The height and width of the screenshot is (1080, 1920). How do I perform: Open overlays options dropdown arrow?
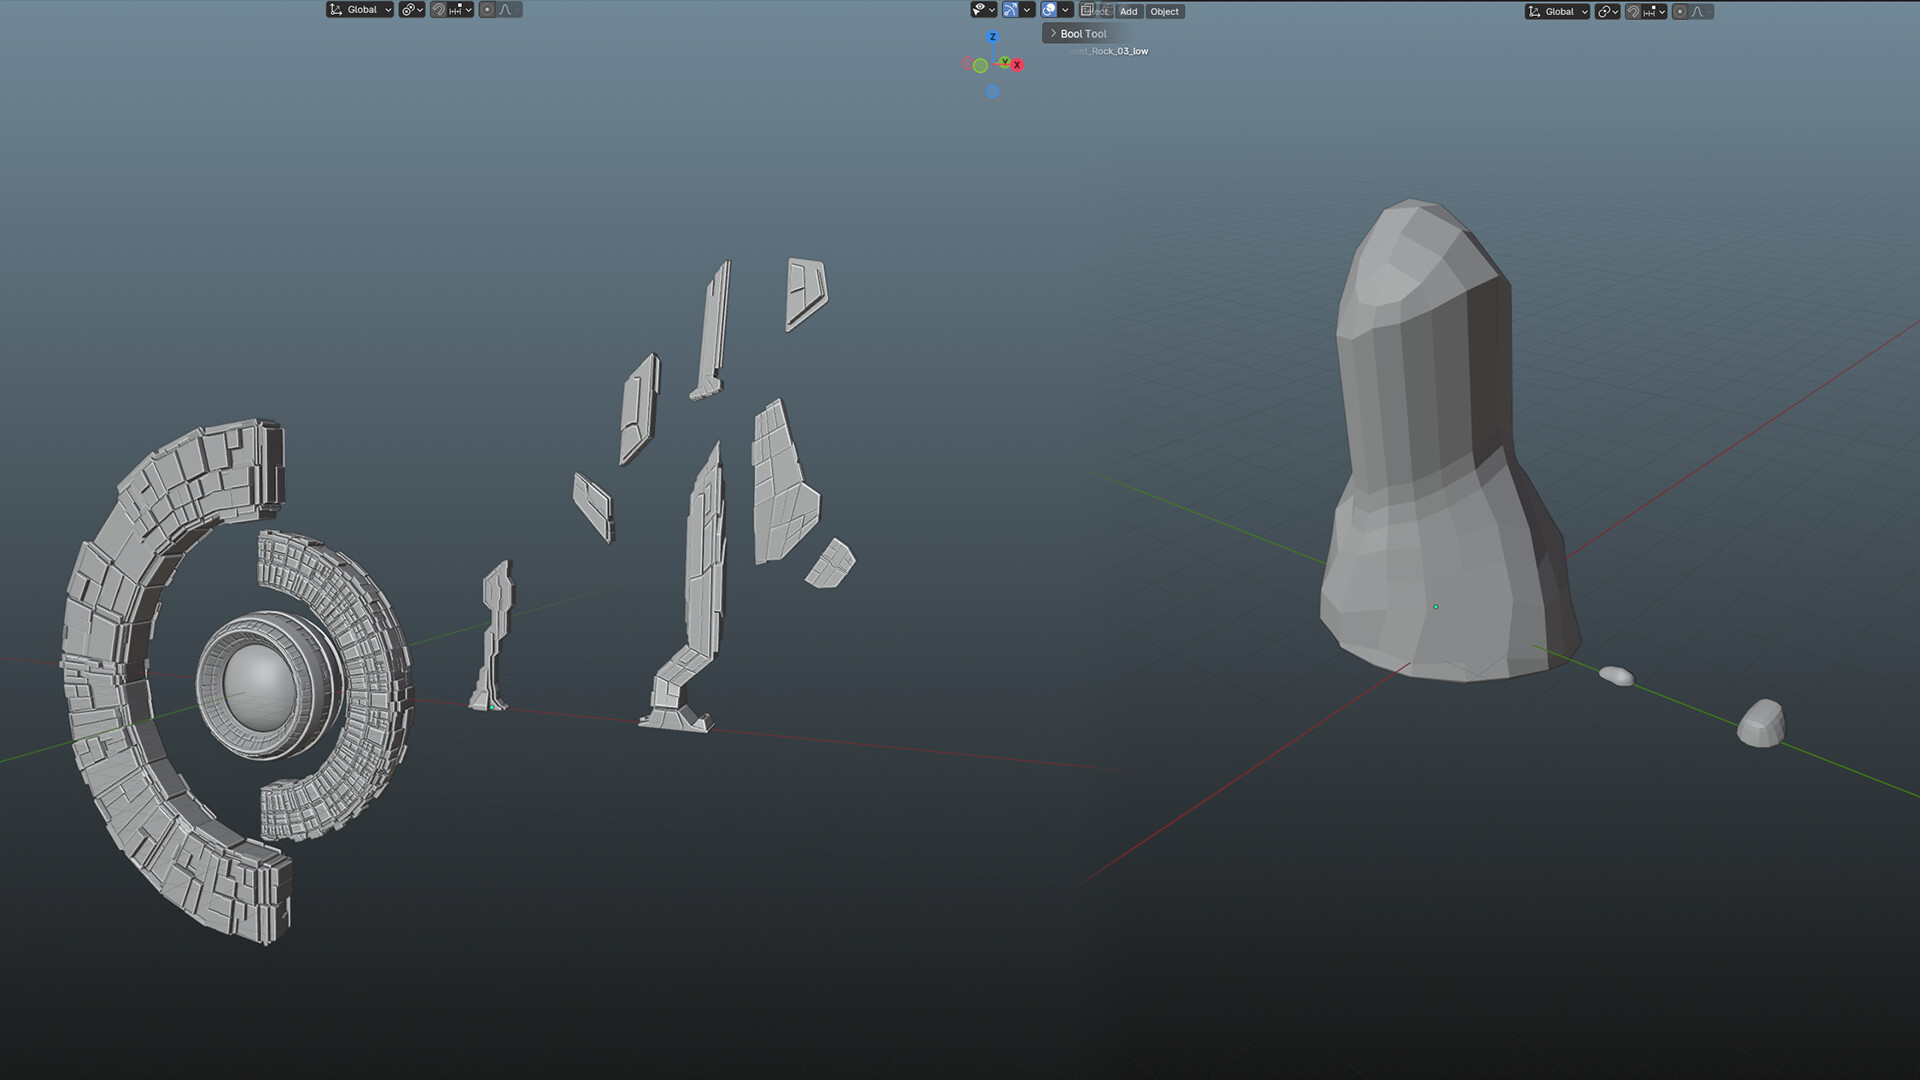1066,10
